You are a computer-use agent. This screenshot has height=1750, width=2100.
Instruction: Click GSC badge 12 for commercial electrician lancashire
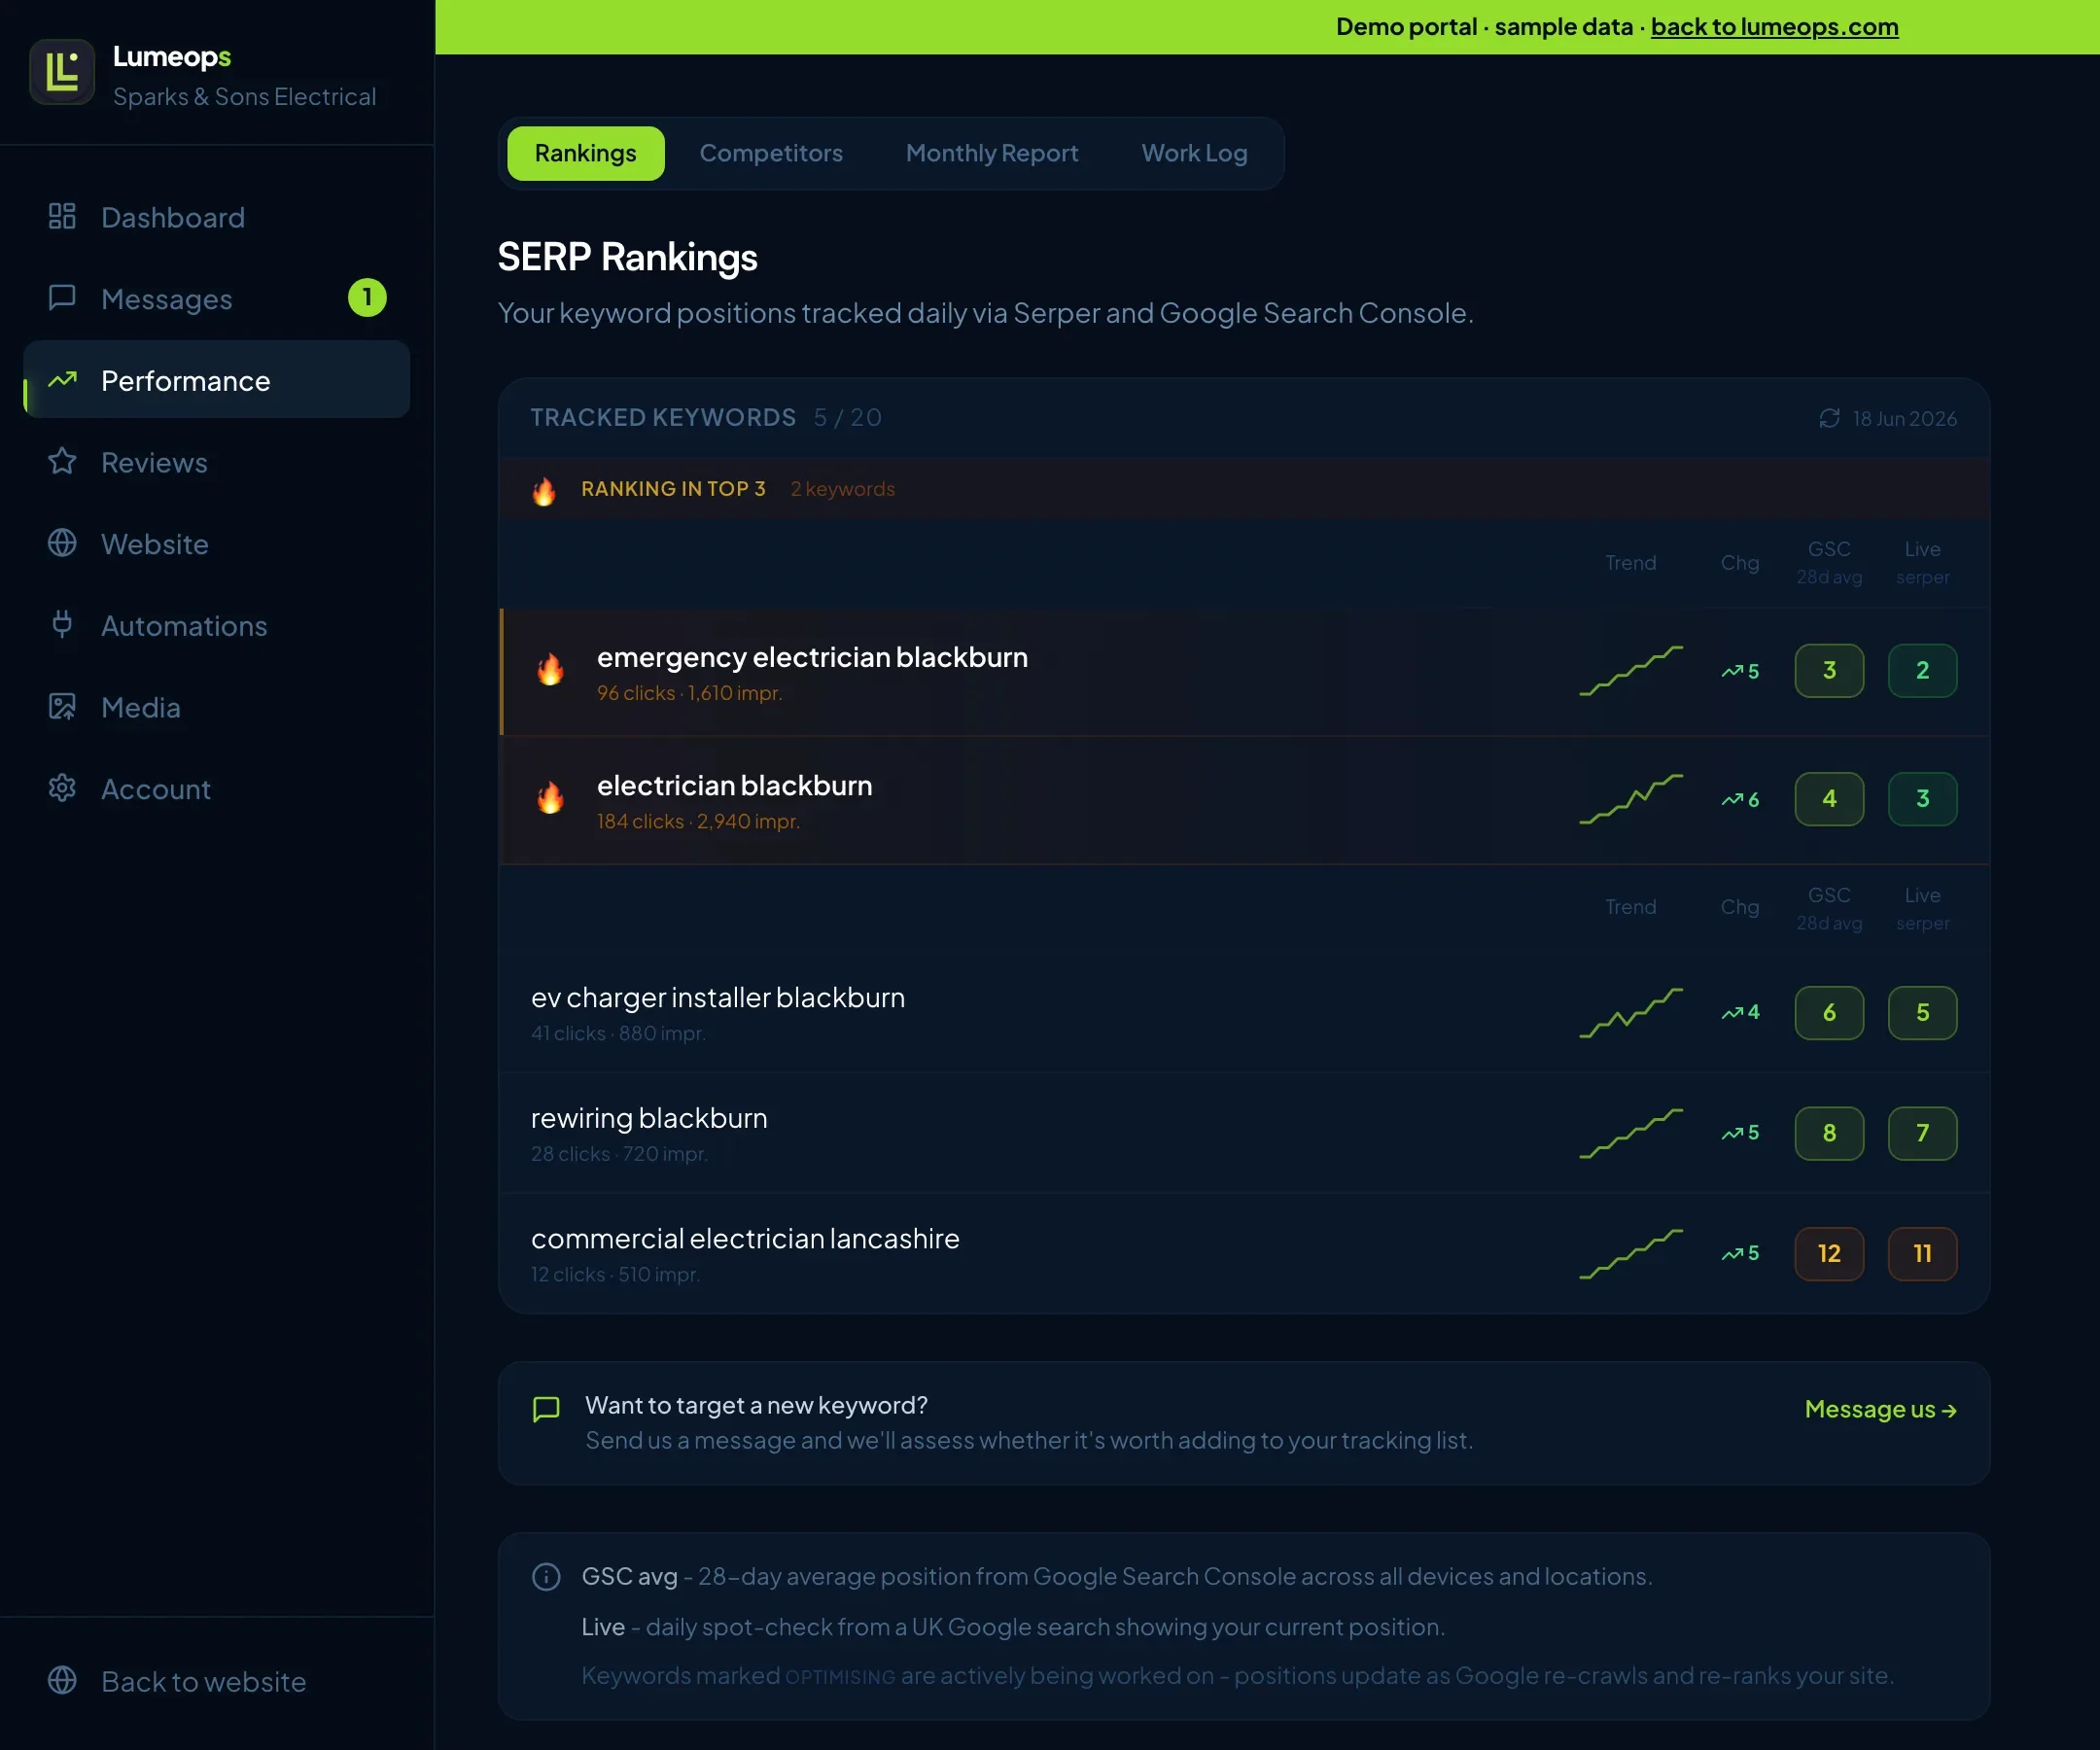coord(1829,1253)
